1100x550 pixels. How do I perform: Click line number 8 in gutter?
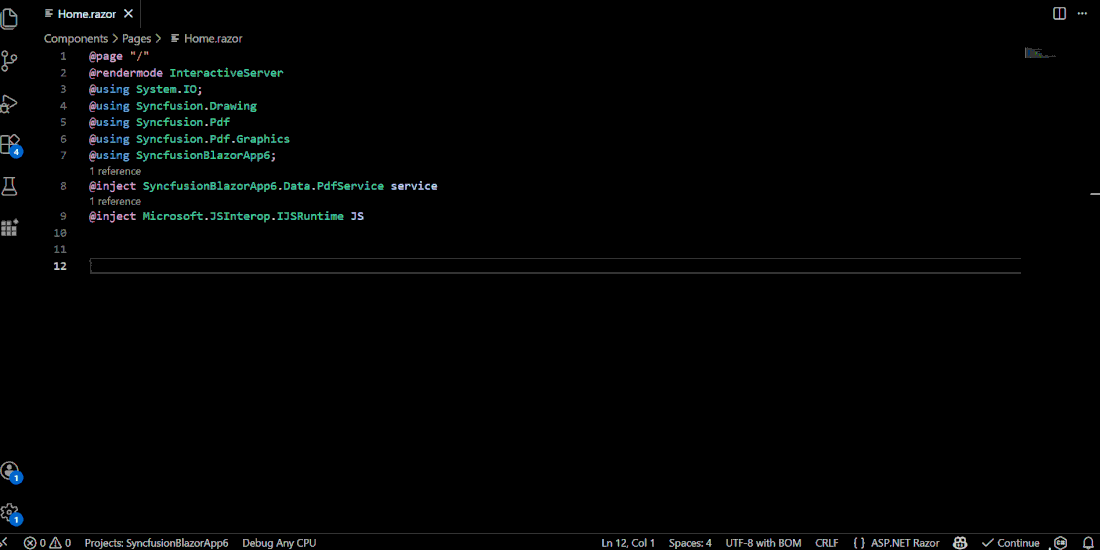tap(63, 186)
